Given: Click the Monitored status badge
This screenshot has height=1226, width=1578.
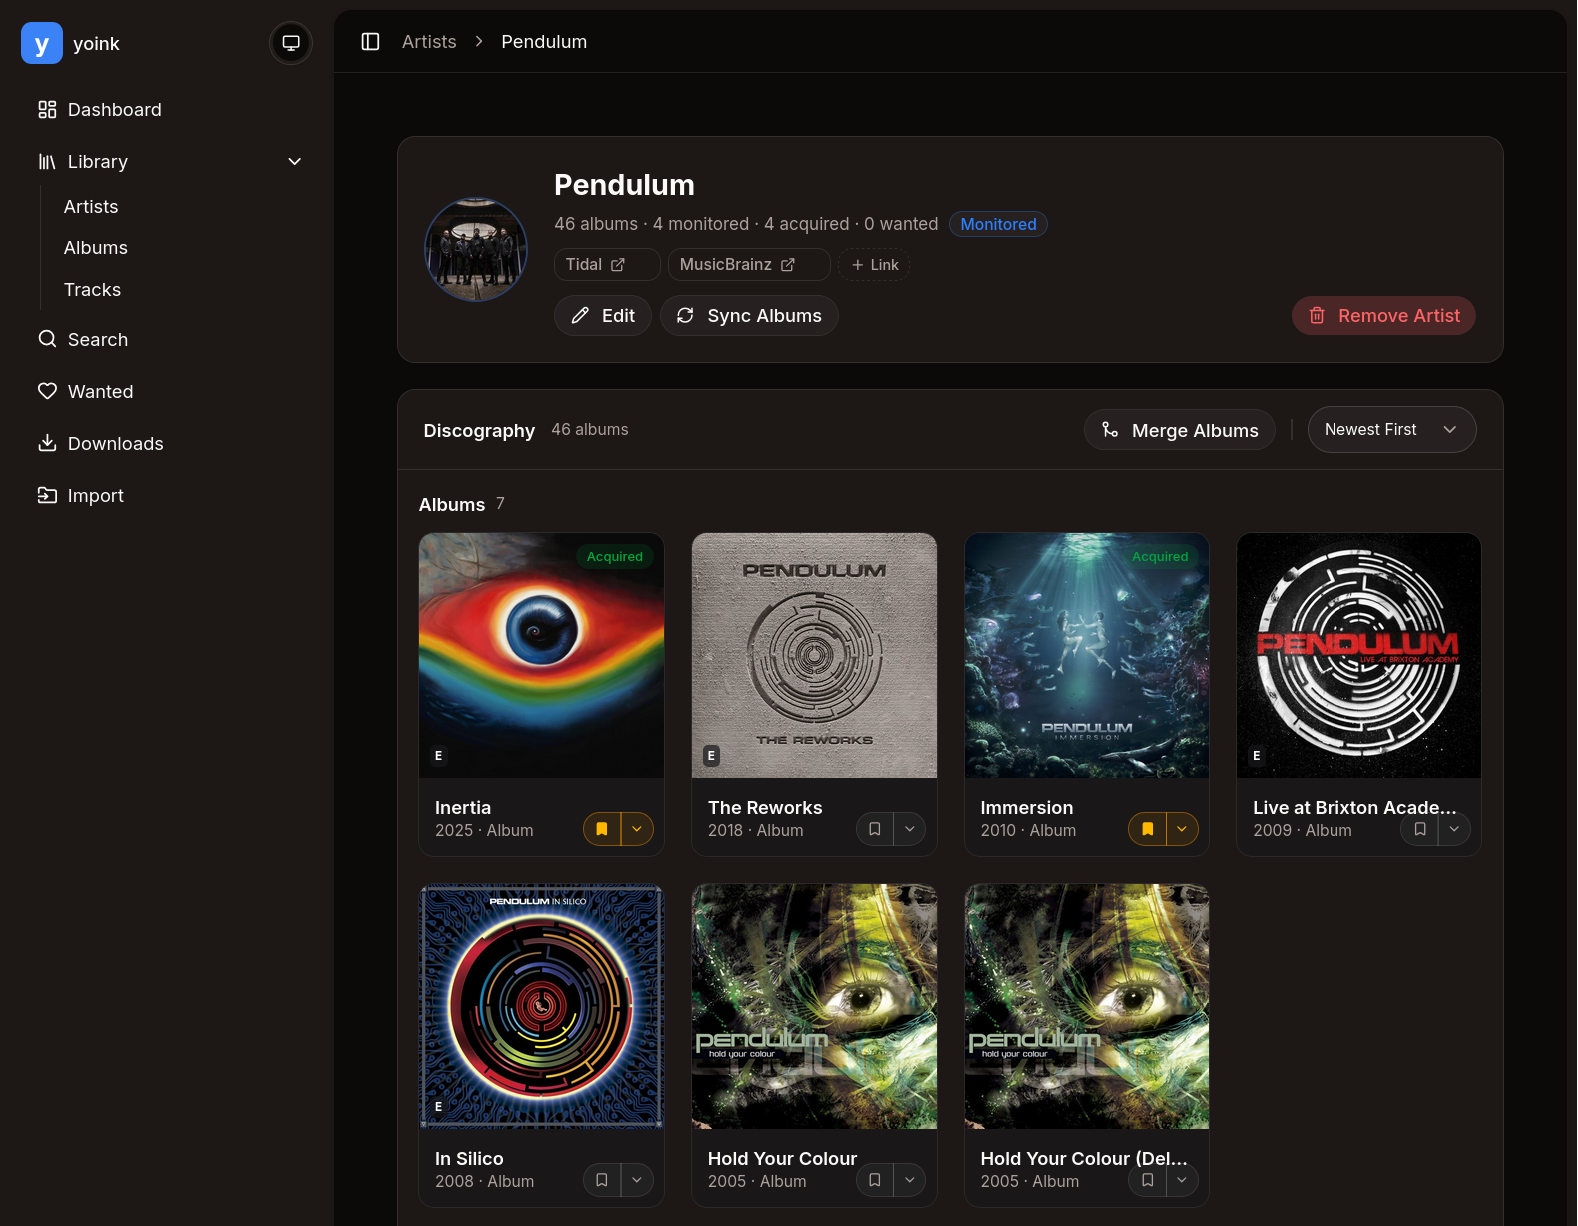Looking at the screenshot, I should tap(998, 224).
